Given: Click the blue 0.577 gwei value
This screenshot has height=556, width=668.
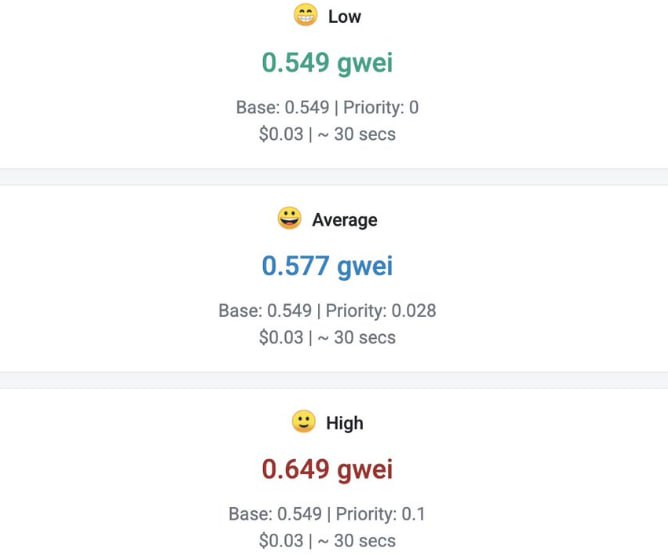Looking at the screenshot, I should point(327,266).
